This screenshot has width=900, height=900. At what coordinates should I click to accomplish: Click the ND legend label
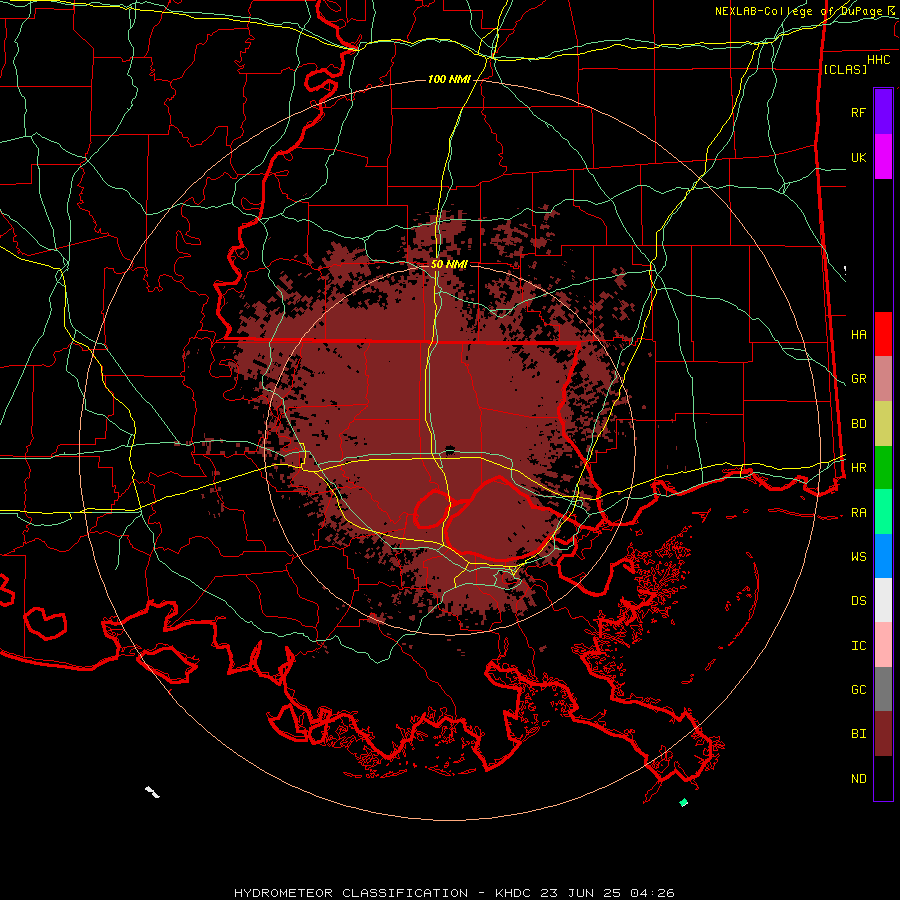pos(858,778)
